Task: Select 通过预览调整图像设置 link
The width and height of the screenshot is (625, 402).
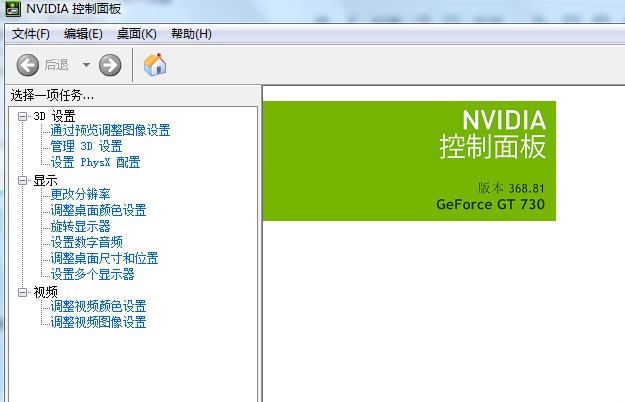Action: 110,131
